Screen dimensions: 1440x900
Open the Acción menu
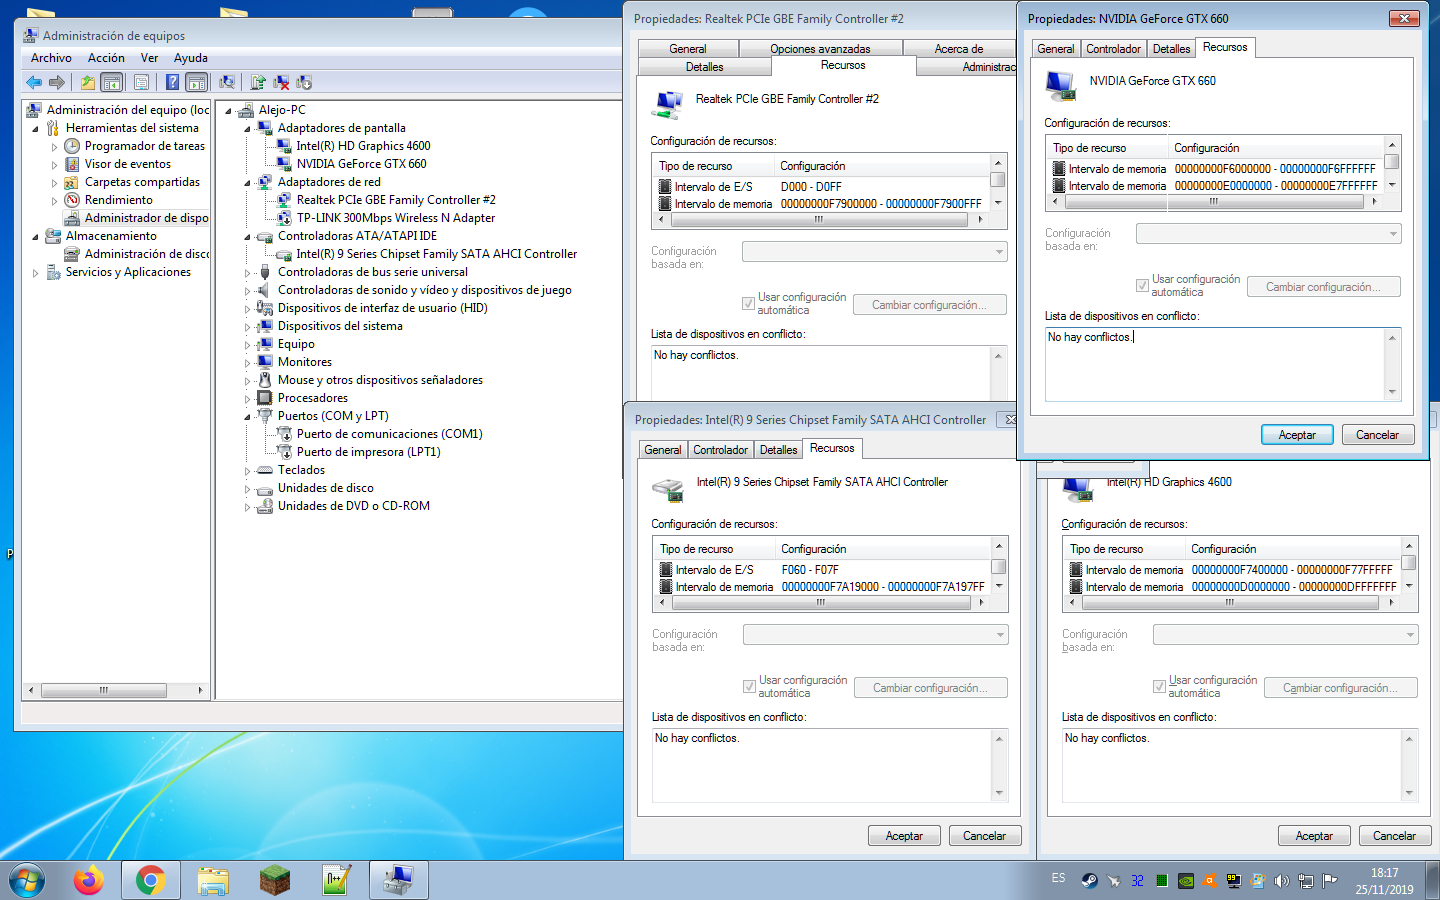[x=106, y=58]
